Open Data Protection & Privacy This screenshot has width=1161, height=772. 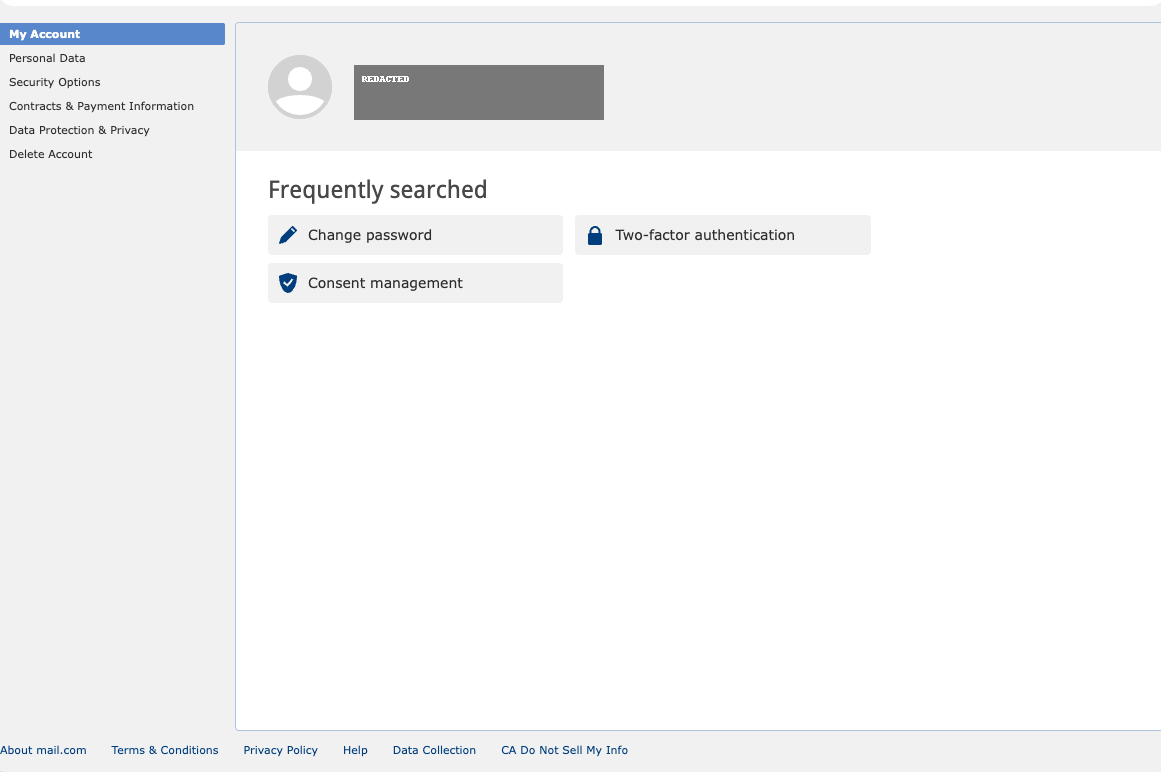tap(79, 130)
